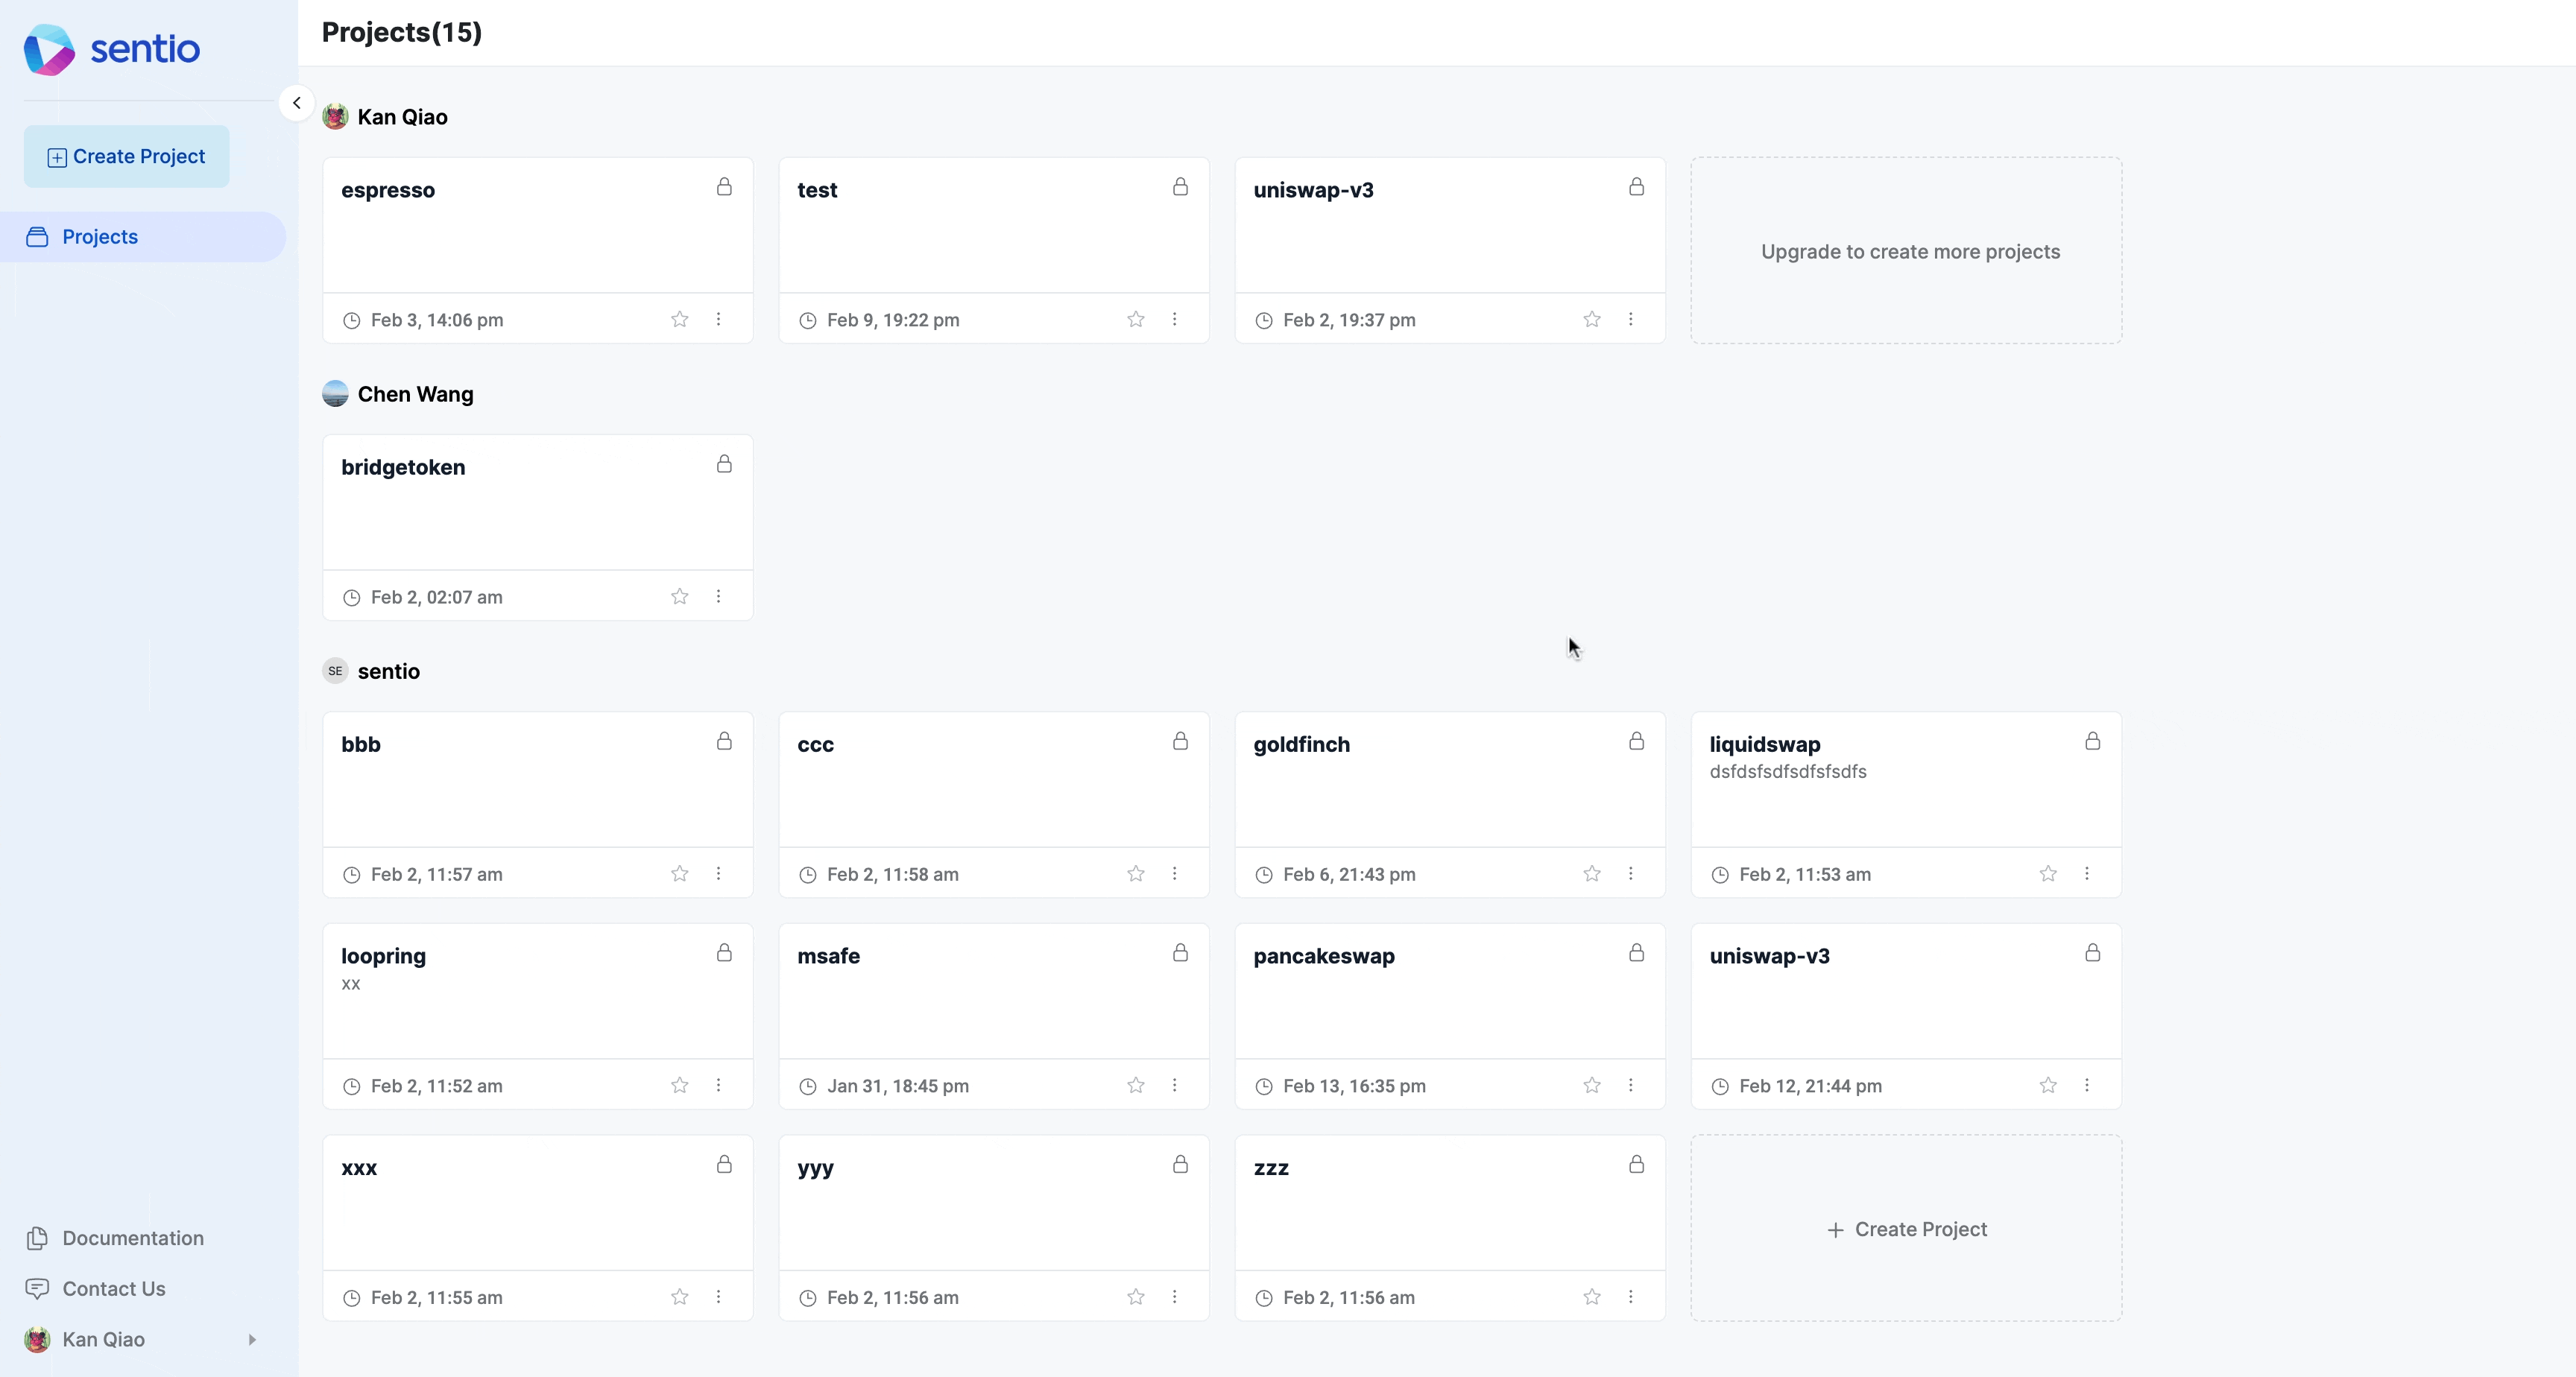
Task: Click the lock icon on espresso card
Action: [724, 187]
